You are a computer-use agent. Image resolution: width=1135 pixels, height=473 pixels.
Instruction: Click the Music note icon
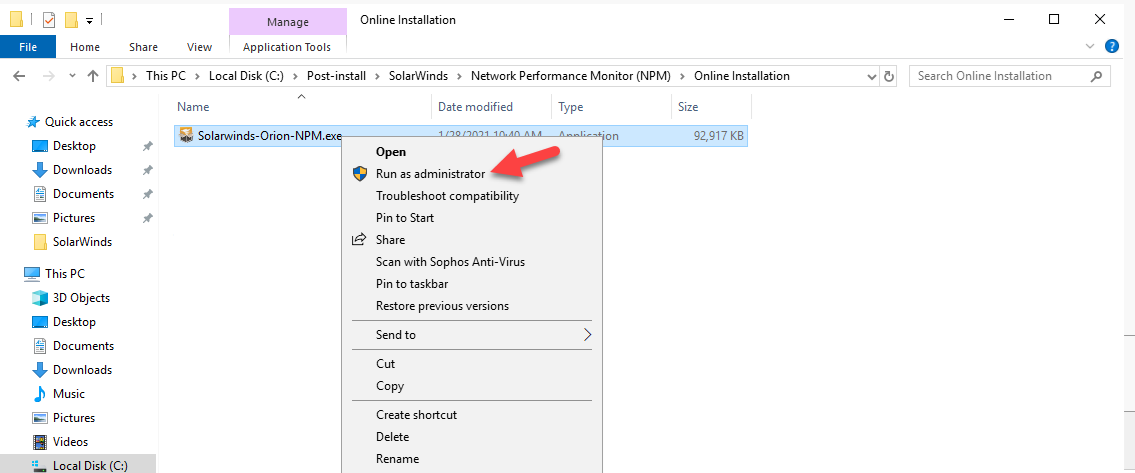click(40, 394)
